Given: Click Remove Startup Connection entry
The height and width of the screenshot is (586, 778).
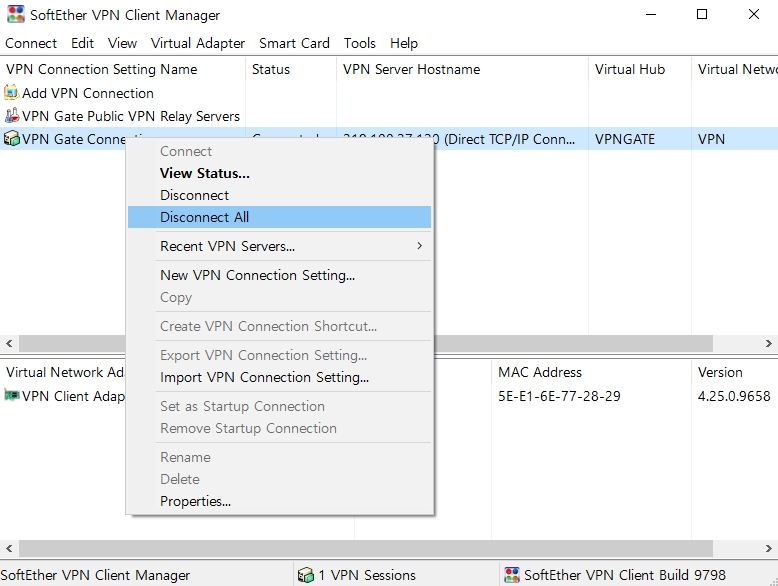Looking at the screenshot, I should click(x=279, y=428).
